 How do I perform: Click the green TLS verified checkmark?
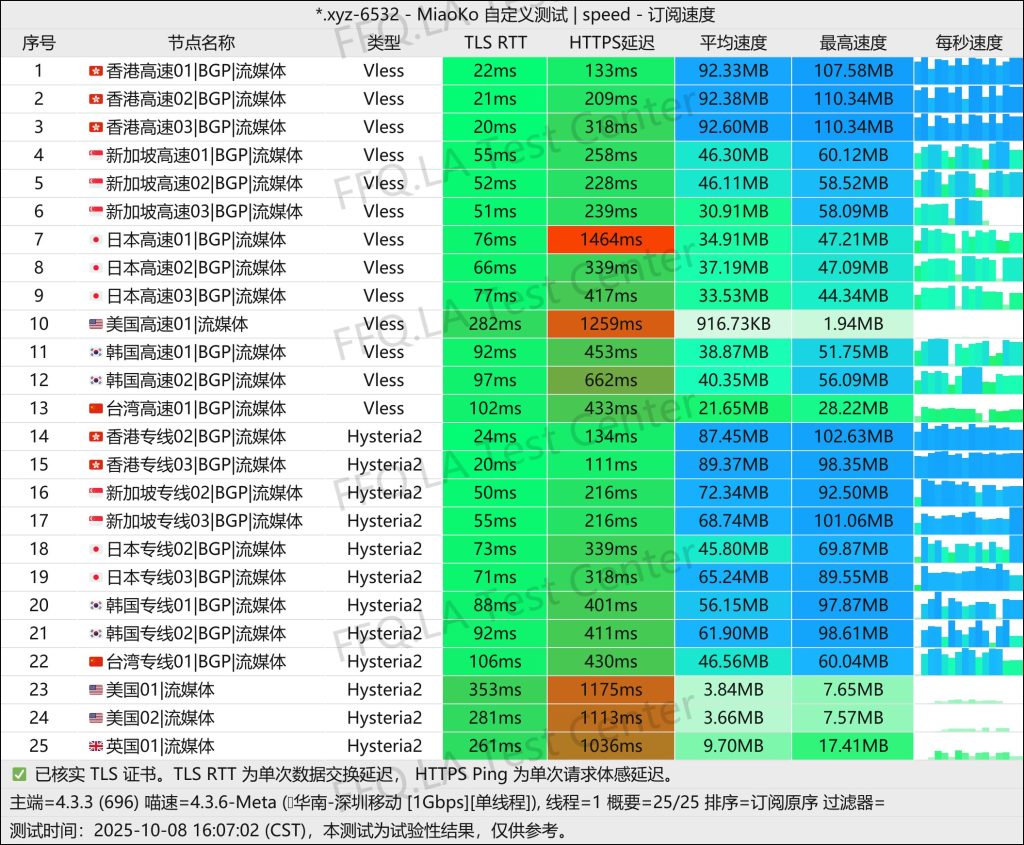tap(19, 774)
